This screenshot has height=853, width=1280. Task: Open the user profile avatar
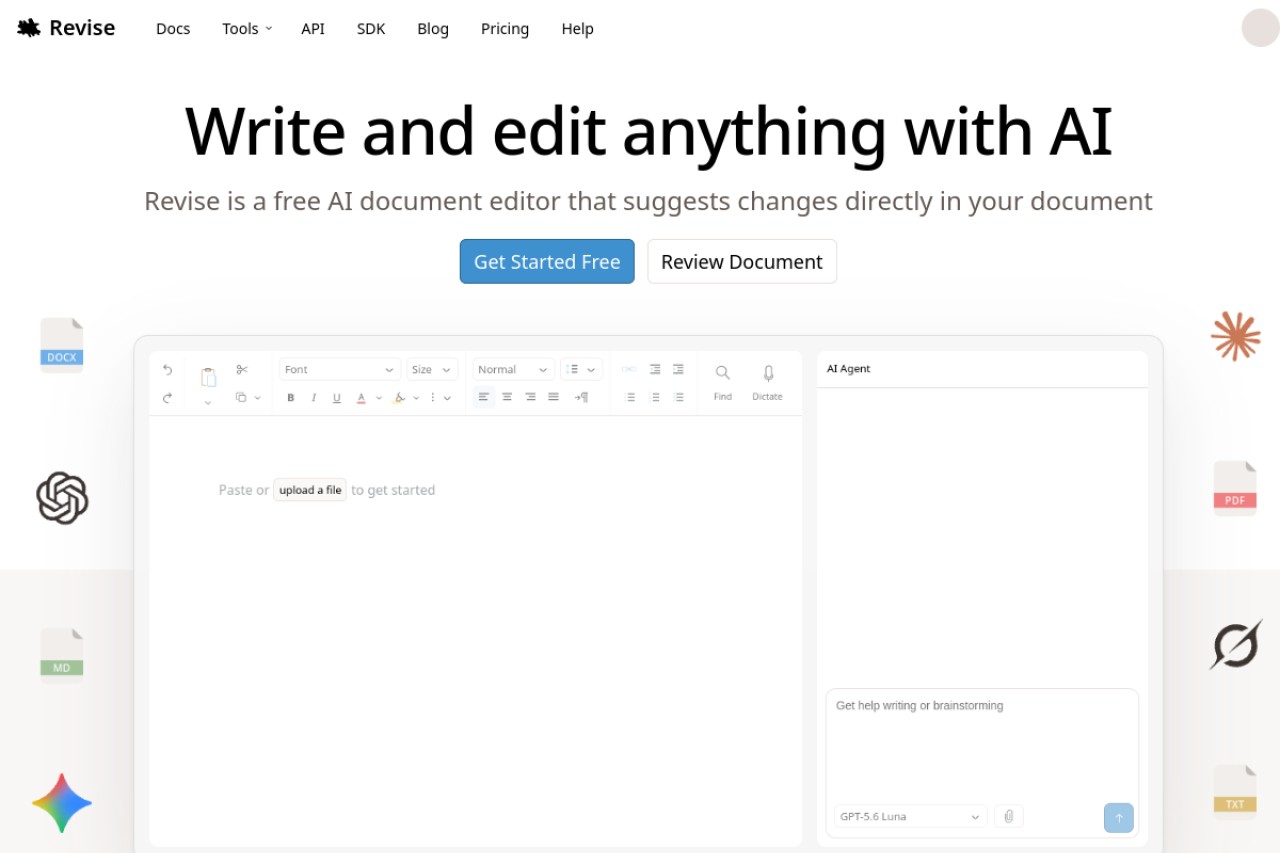(1260, 28)
